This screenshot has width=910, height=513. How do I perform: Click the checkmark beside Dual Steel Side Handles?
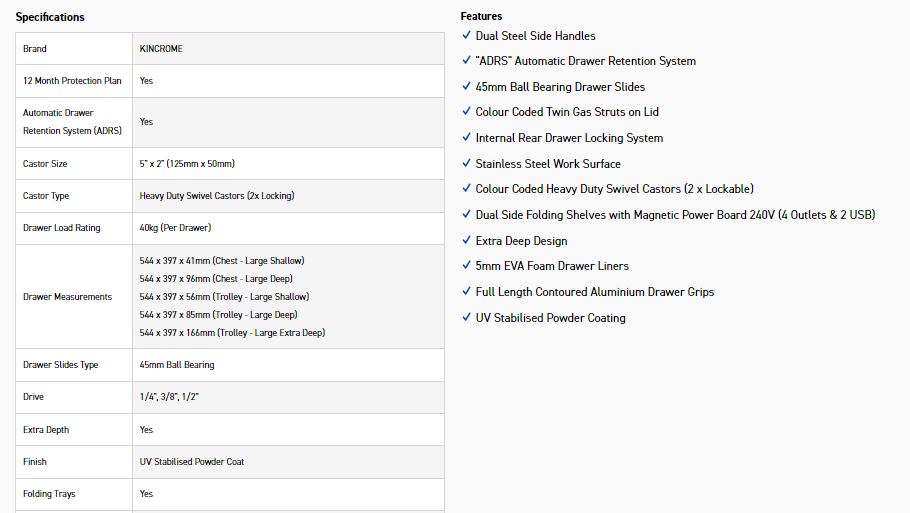[x=466, y=35]
